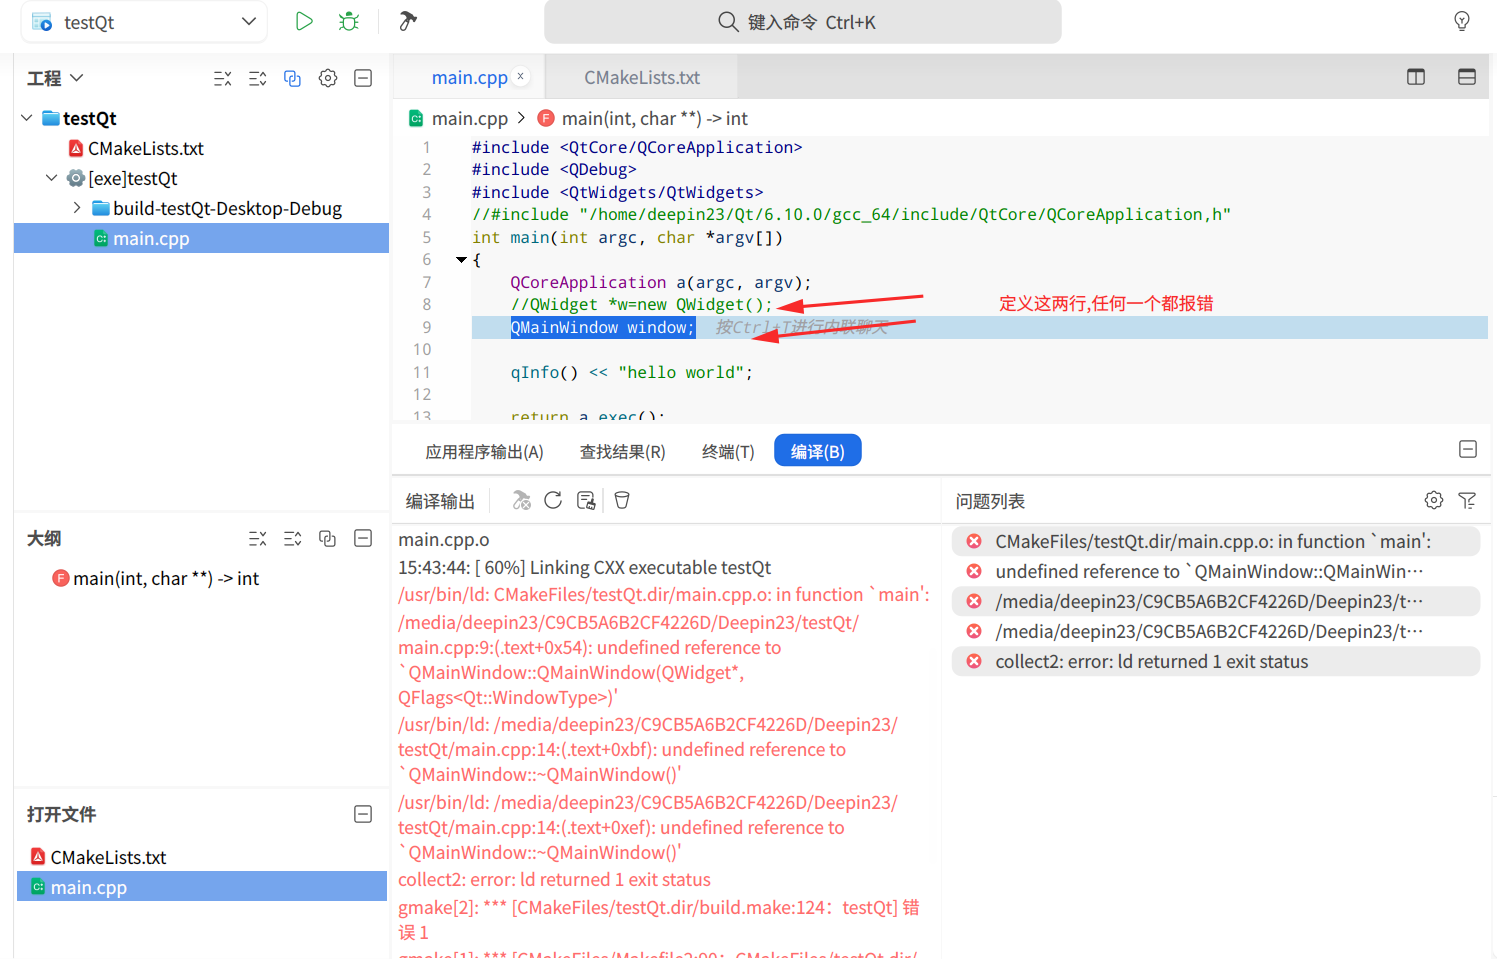This screenshot has width=1497, height=966.
Task: Select main(int, char **) in the outline
Action: coord(166,578)
